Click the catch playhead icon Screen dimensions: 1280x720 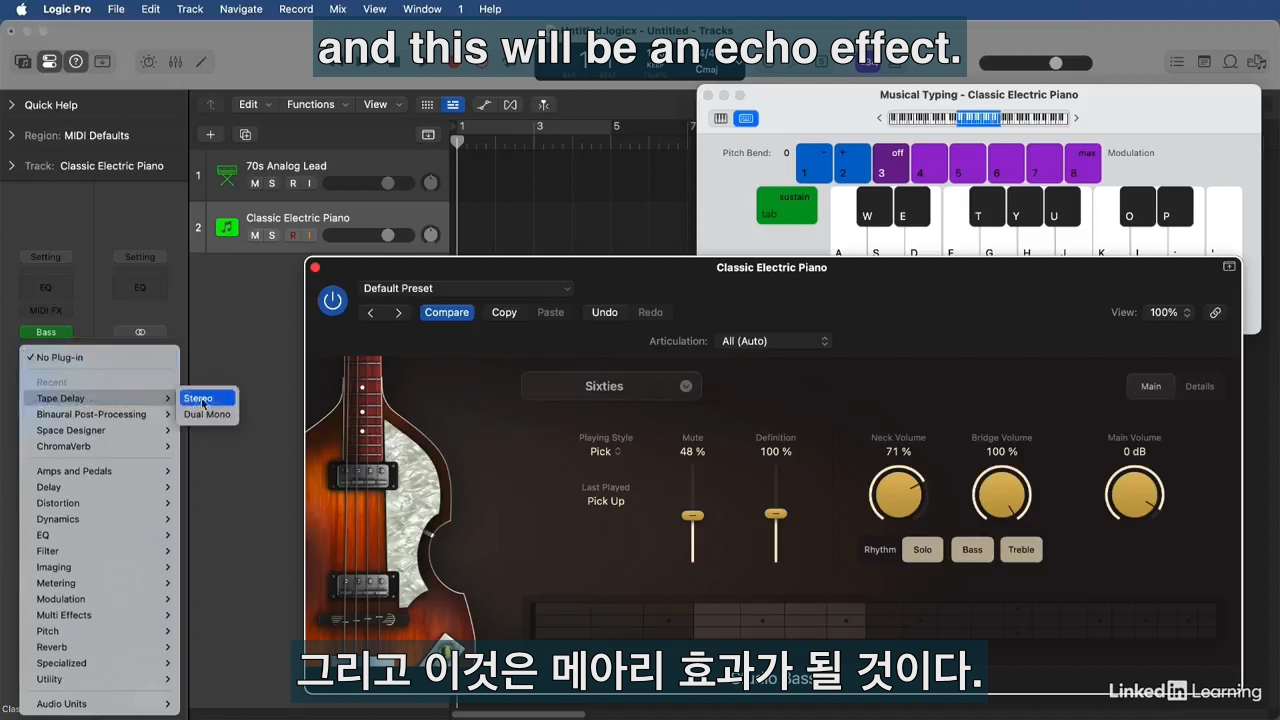click(x=543, y=105)
